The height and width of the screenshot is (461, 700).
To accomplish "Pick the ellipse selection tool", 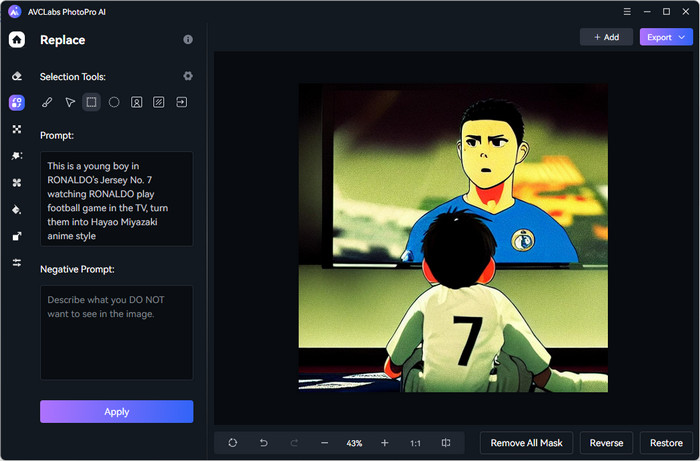I will (114, 102).
